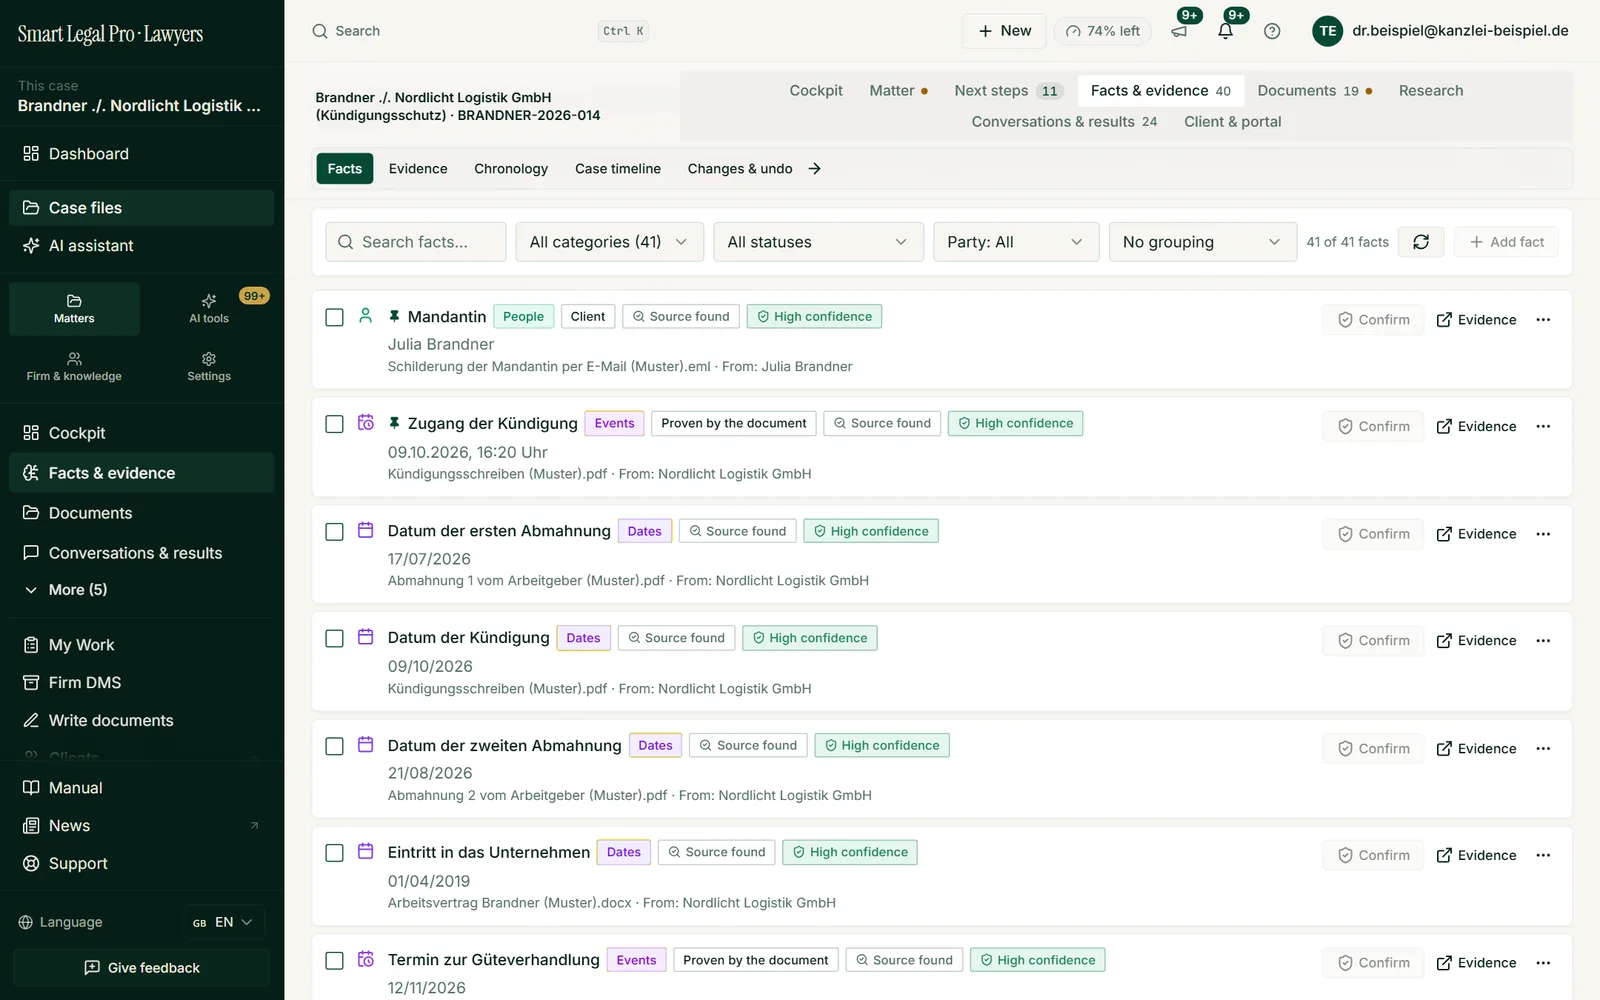The width and height of the screenshot is (1600, 1000).
Task: Switch to the Chronology sub-tab
Action: pos(511,169)
